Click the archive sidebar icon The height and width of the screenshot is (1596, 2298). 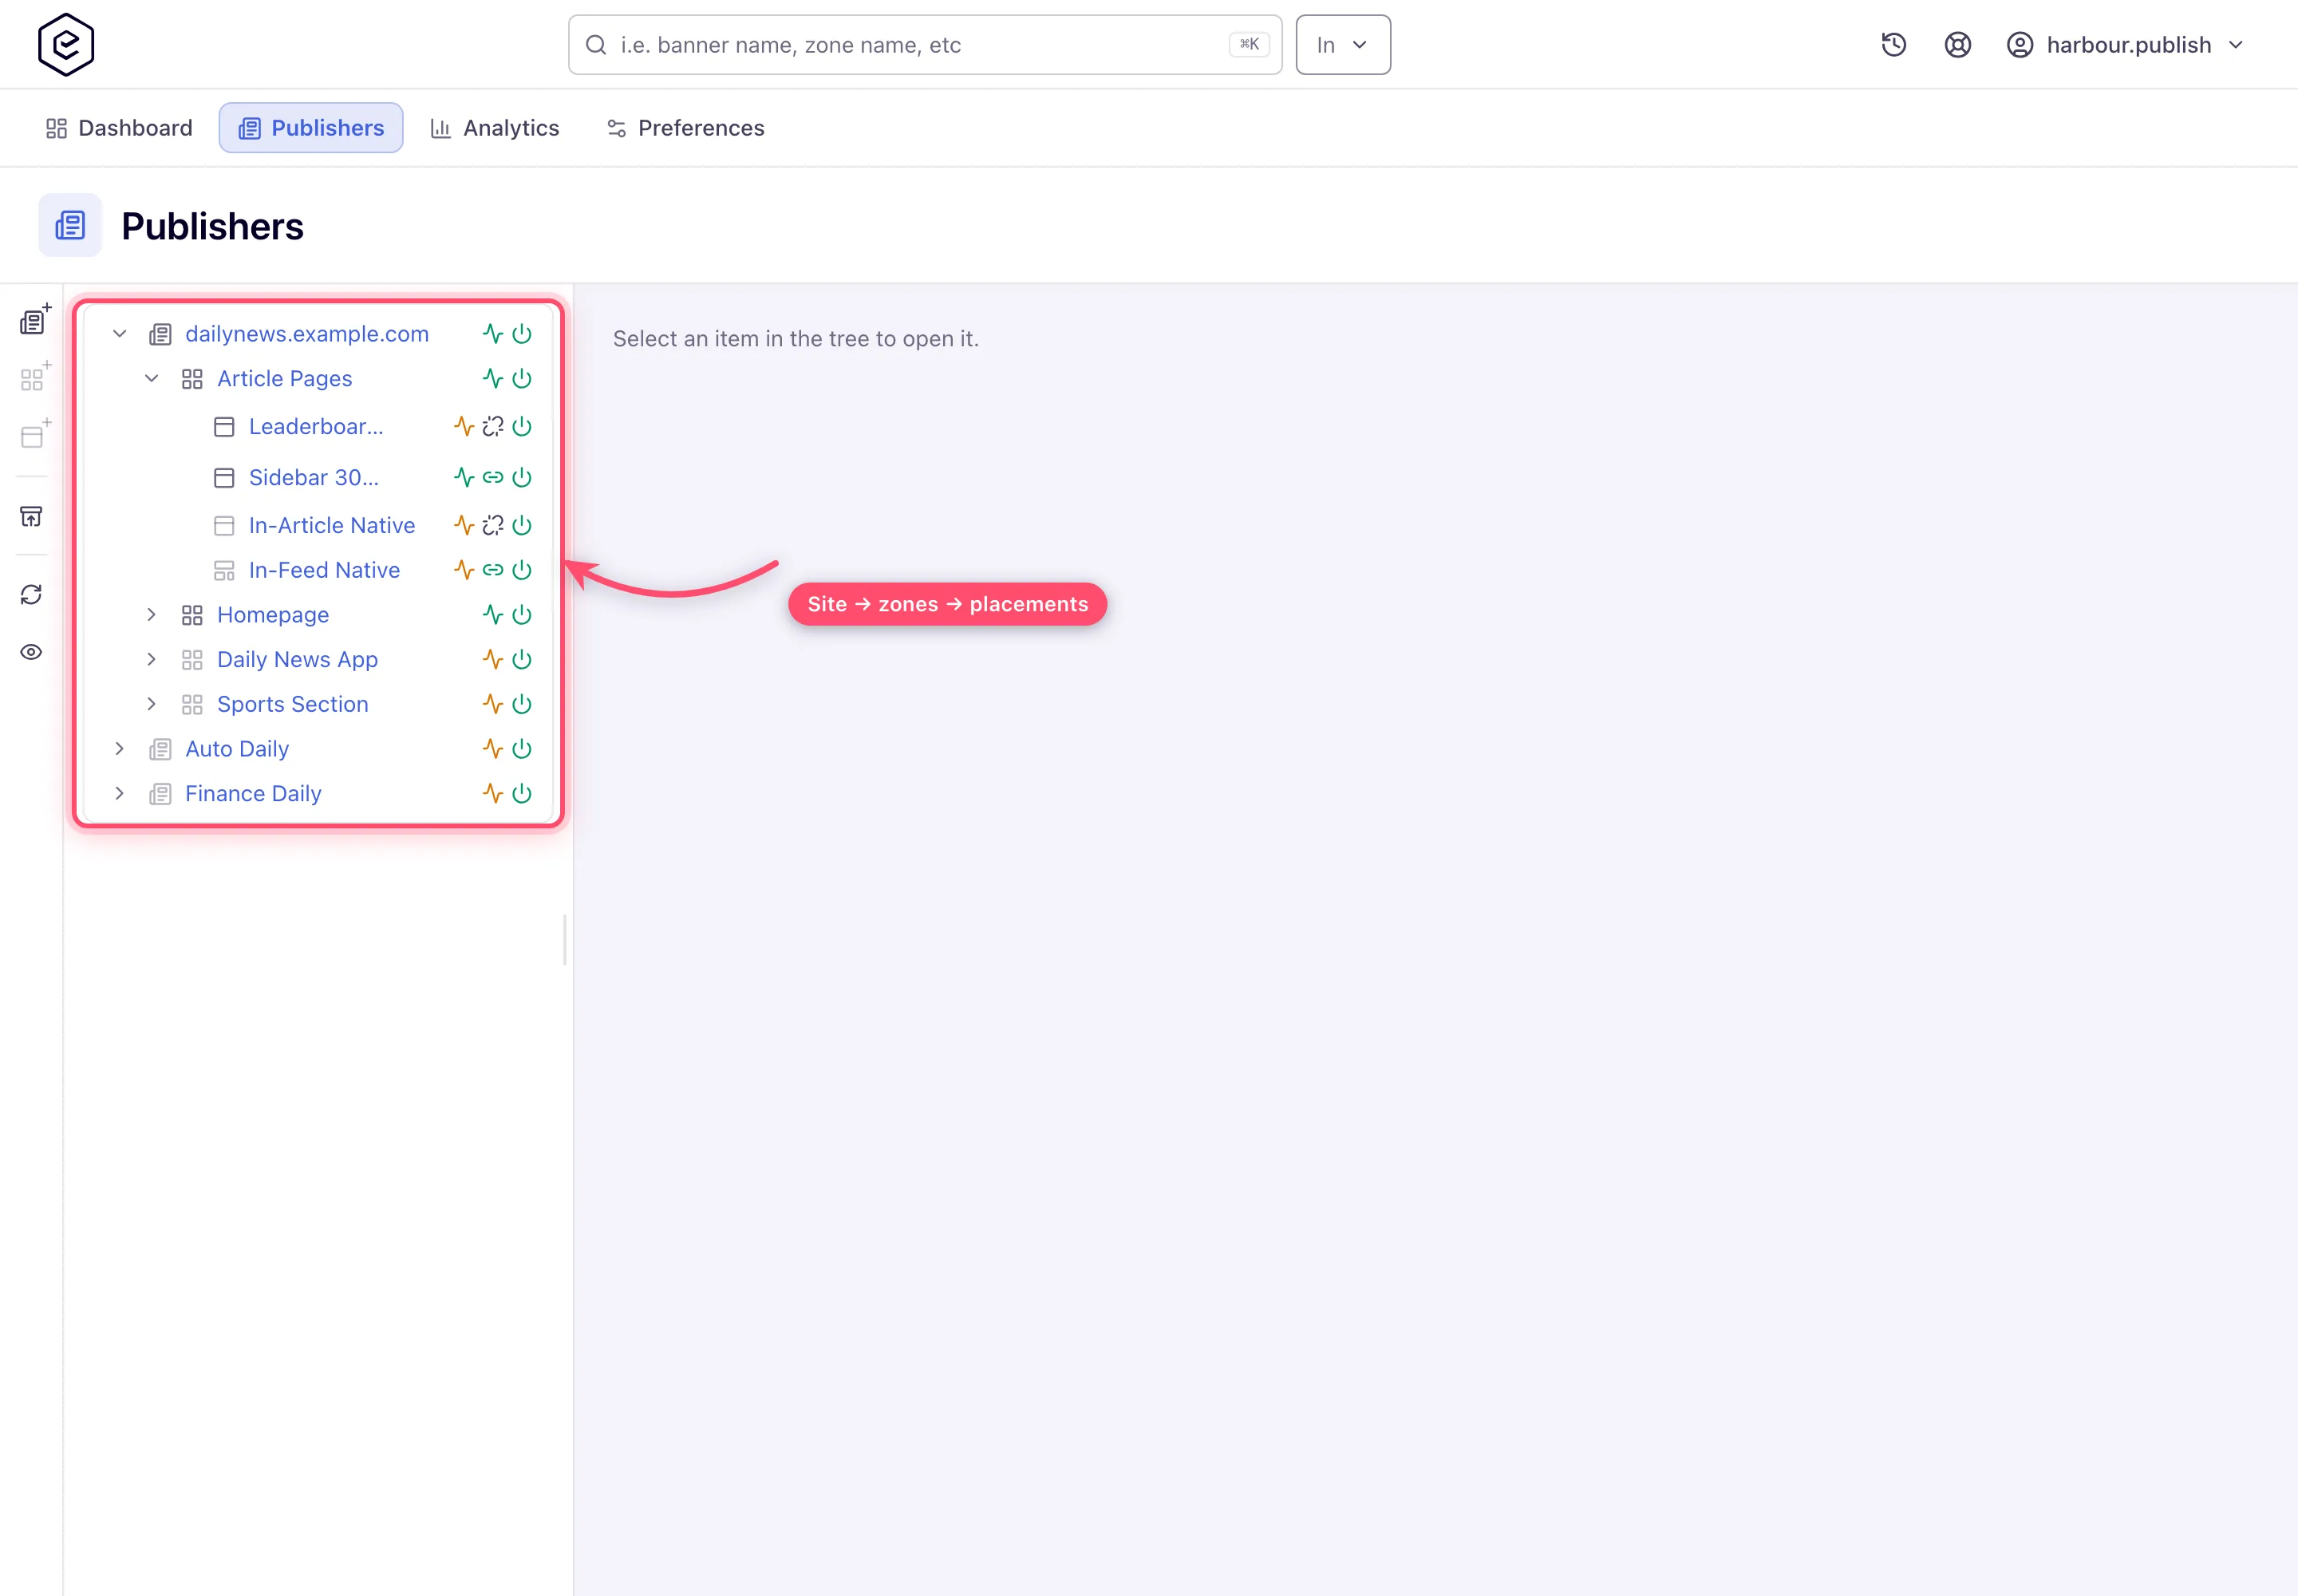32,516
